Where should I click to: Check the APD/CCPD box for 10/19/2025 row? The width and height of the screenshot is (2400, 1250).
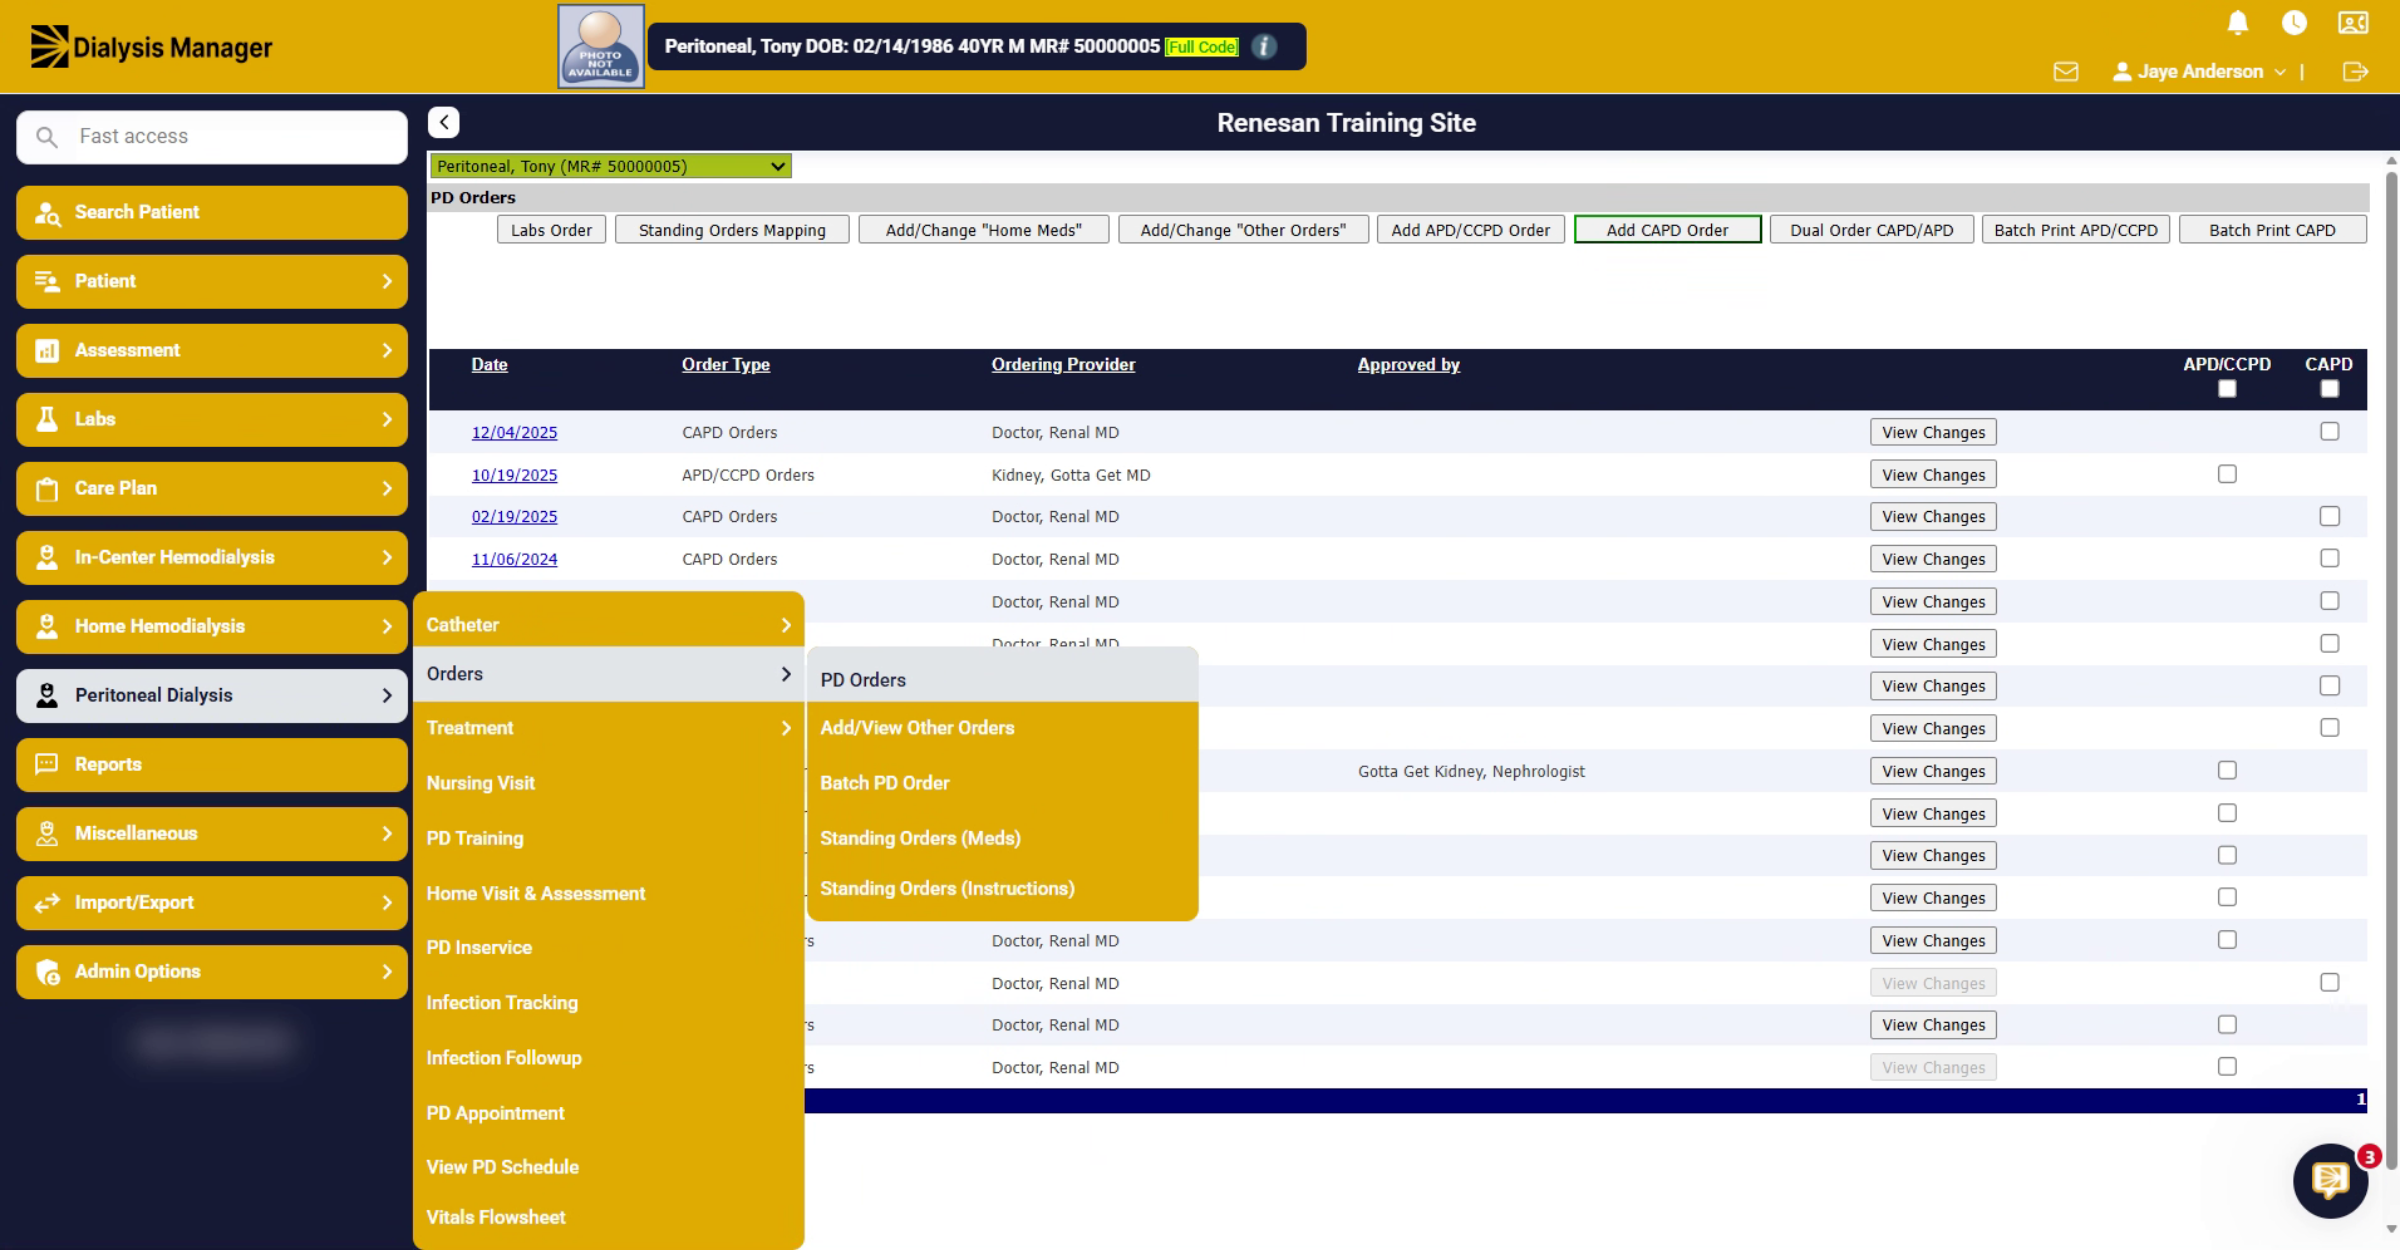coord(2227,474)
